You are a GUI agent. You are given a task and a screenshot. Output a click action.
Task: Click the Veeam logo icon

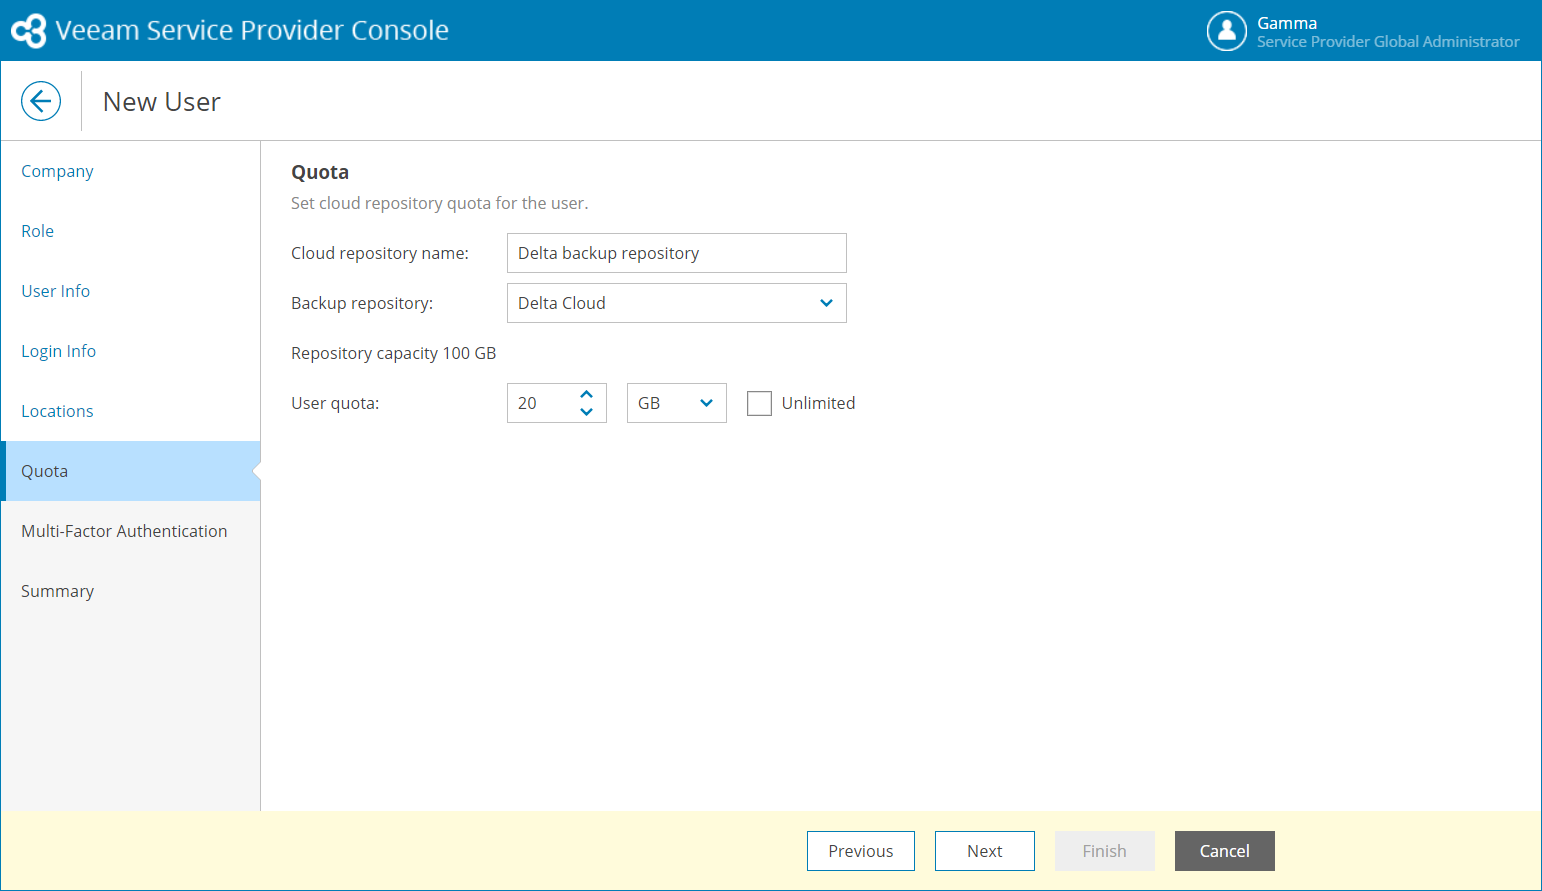[29, 31]
